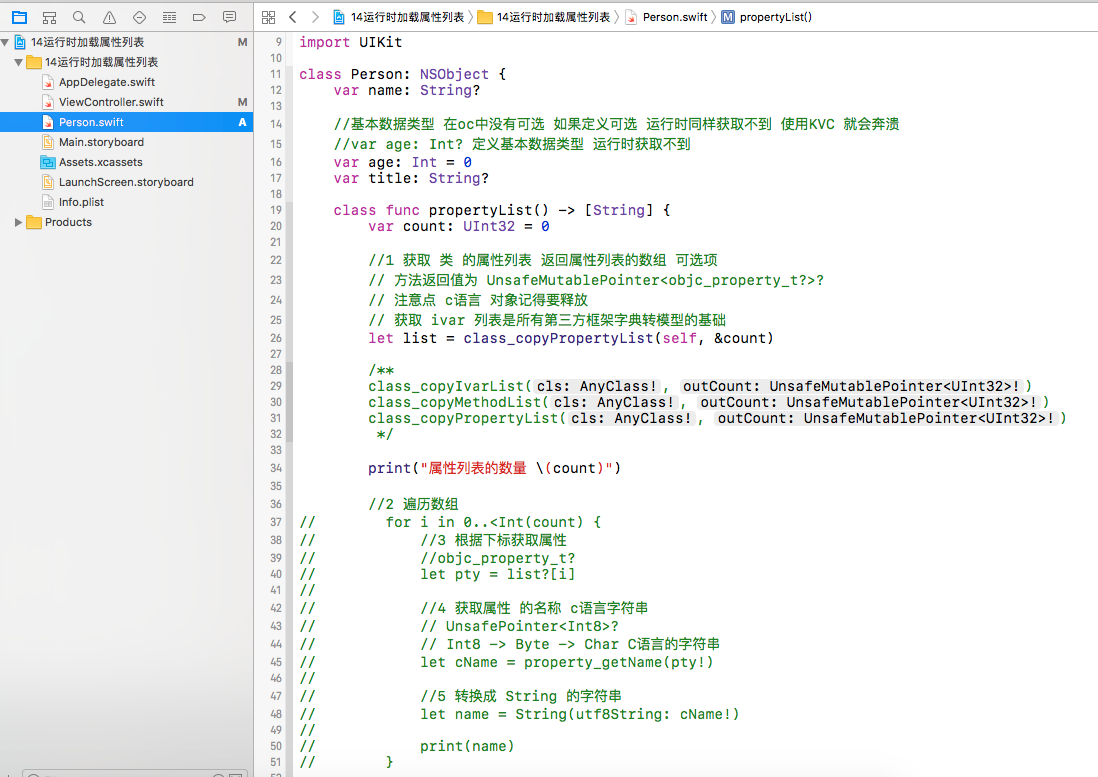
Task: Open the folder breadcrumb in the jump bar
Action: pos(553,18)
